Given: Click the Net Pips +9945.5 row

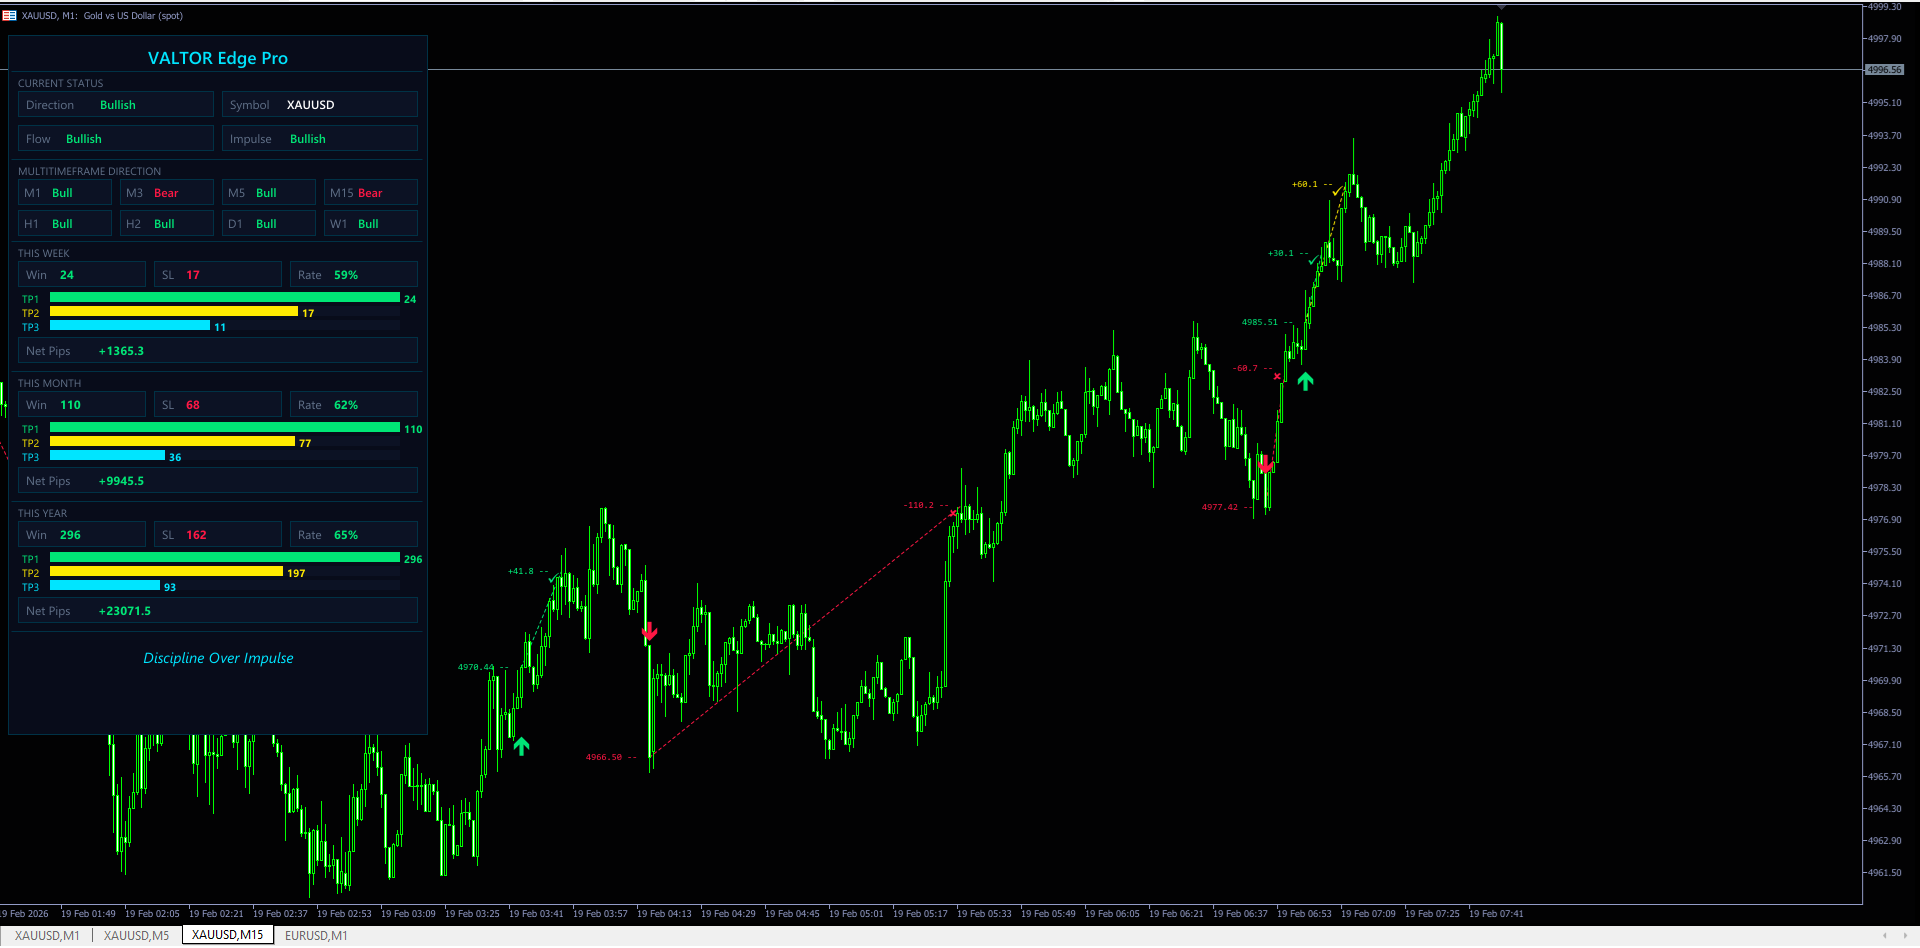Looking at the screenshot, I should (218, 481).
